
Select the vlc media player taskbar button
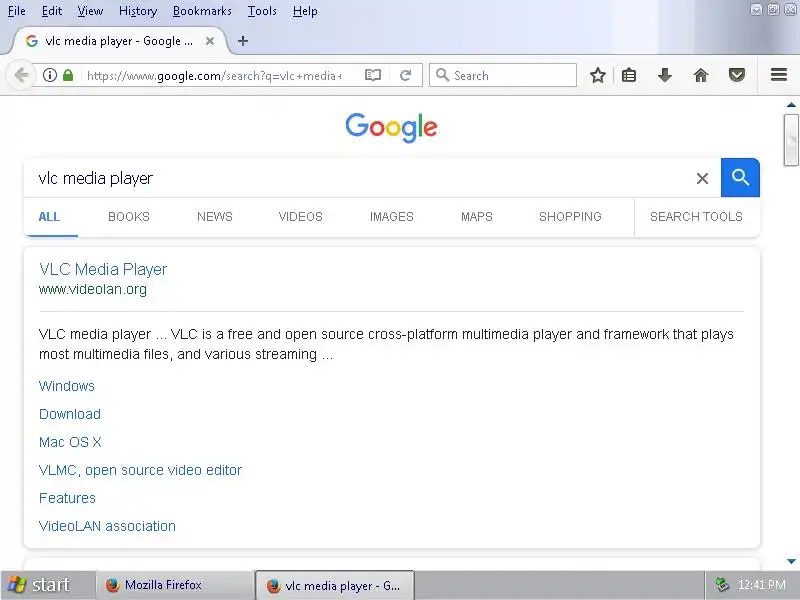click(x=334, y=585)
